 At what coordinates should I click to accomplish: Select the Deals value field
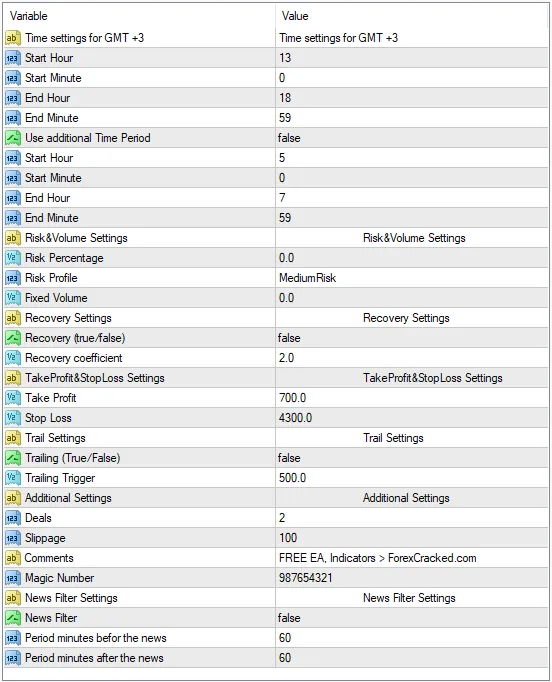pos(411,518)
